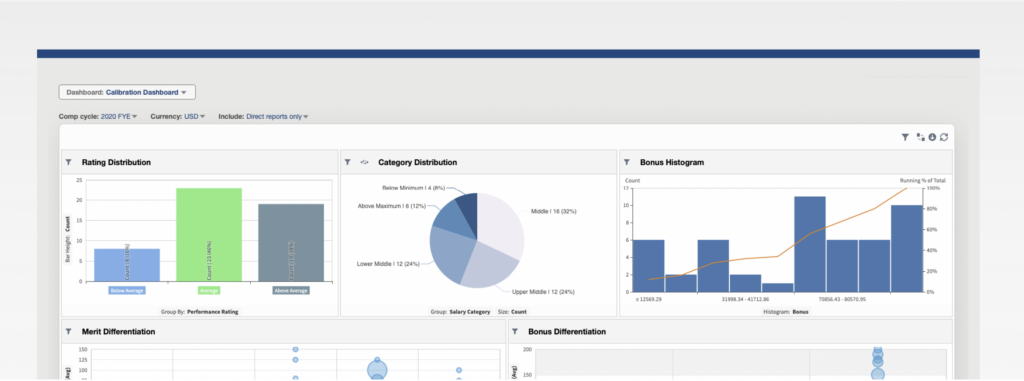The image size is (1024, 381).
Task: Click the 'Above Maximum | 6 (12%)' label
Action: [392, 206]
